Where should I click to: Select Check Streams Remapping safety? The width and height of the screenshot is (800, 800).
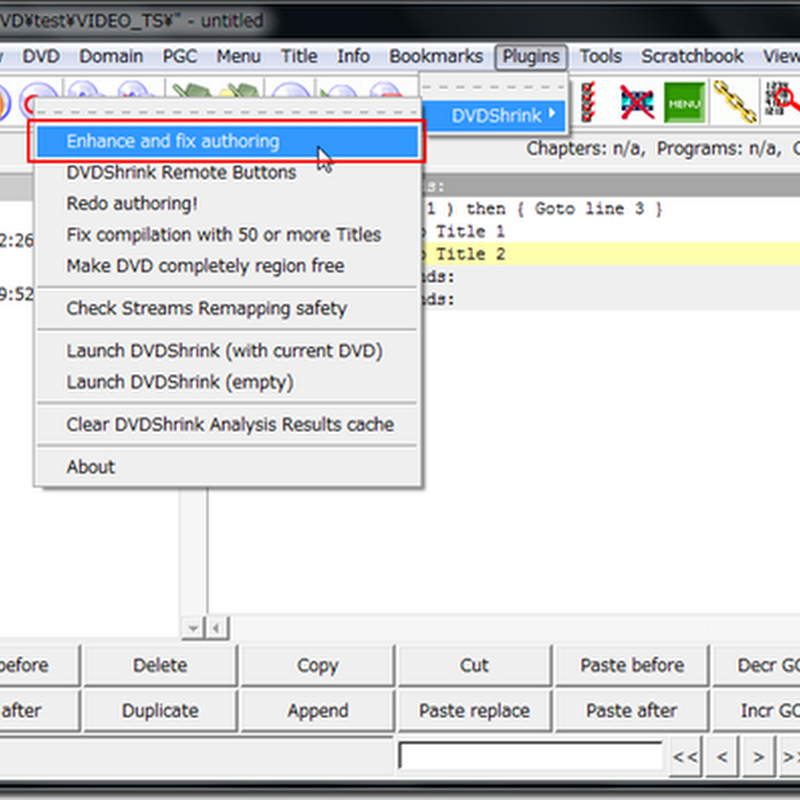227,308
